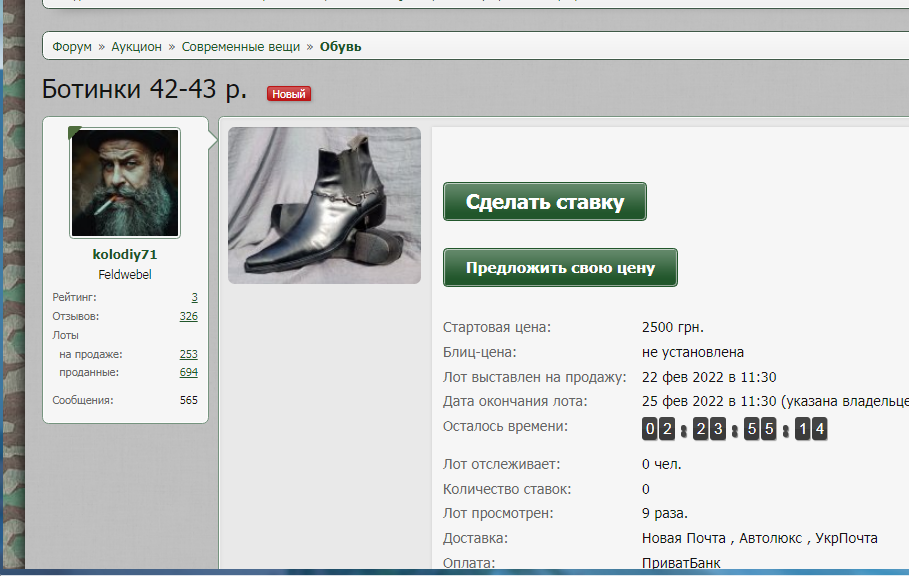View the 326 seller reviews
Image resolution: width=909 pixels, height=576 pixels.
(x=188, y=316)
